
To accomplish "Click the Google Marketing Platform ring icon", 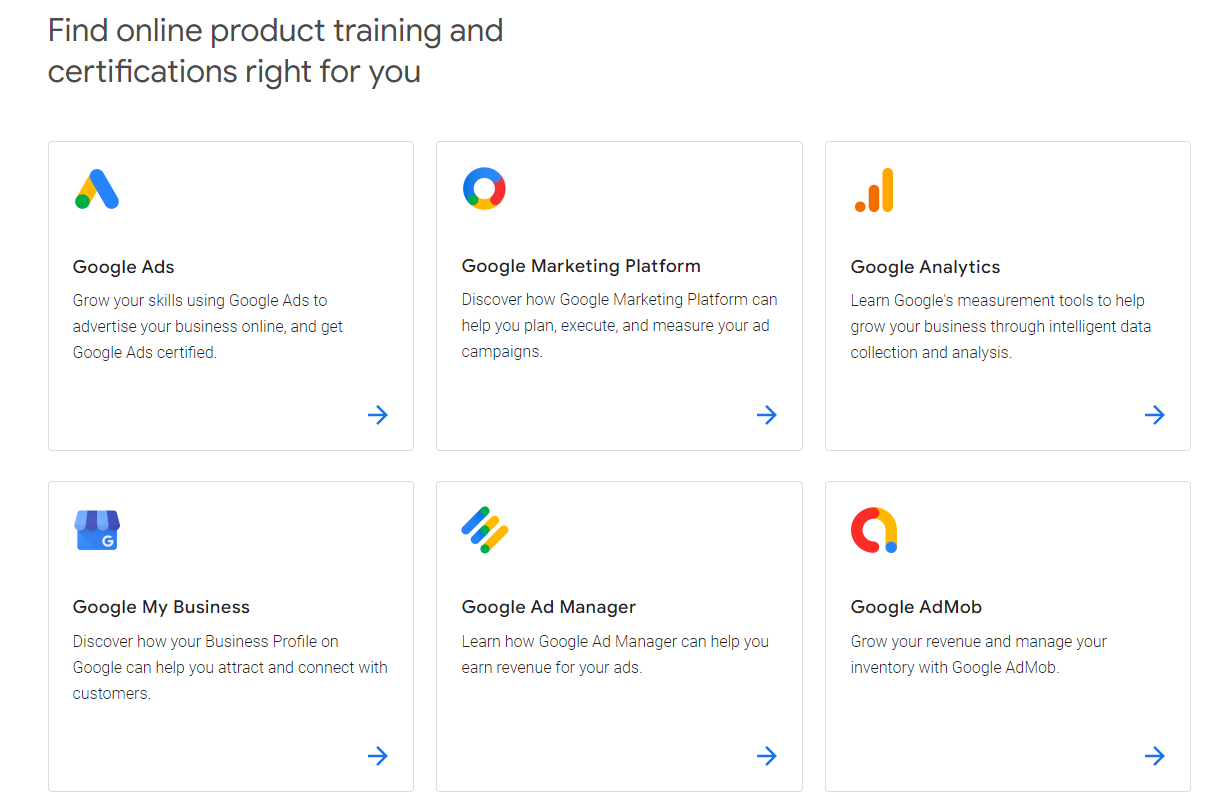I will point(484,188).
